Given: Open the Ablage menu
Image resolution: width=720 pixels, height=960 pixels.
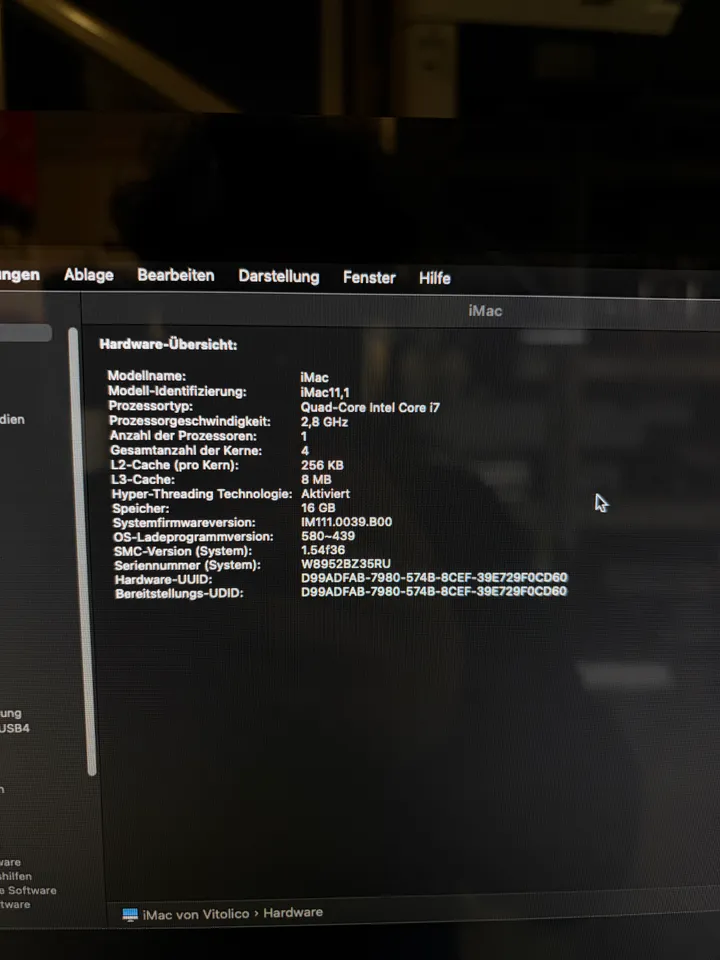Looking at the screenshot, I should [x=89, y=275].
